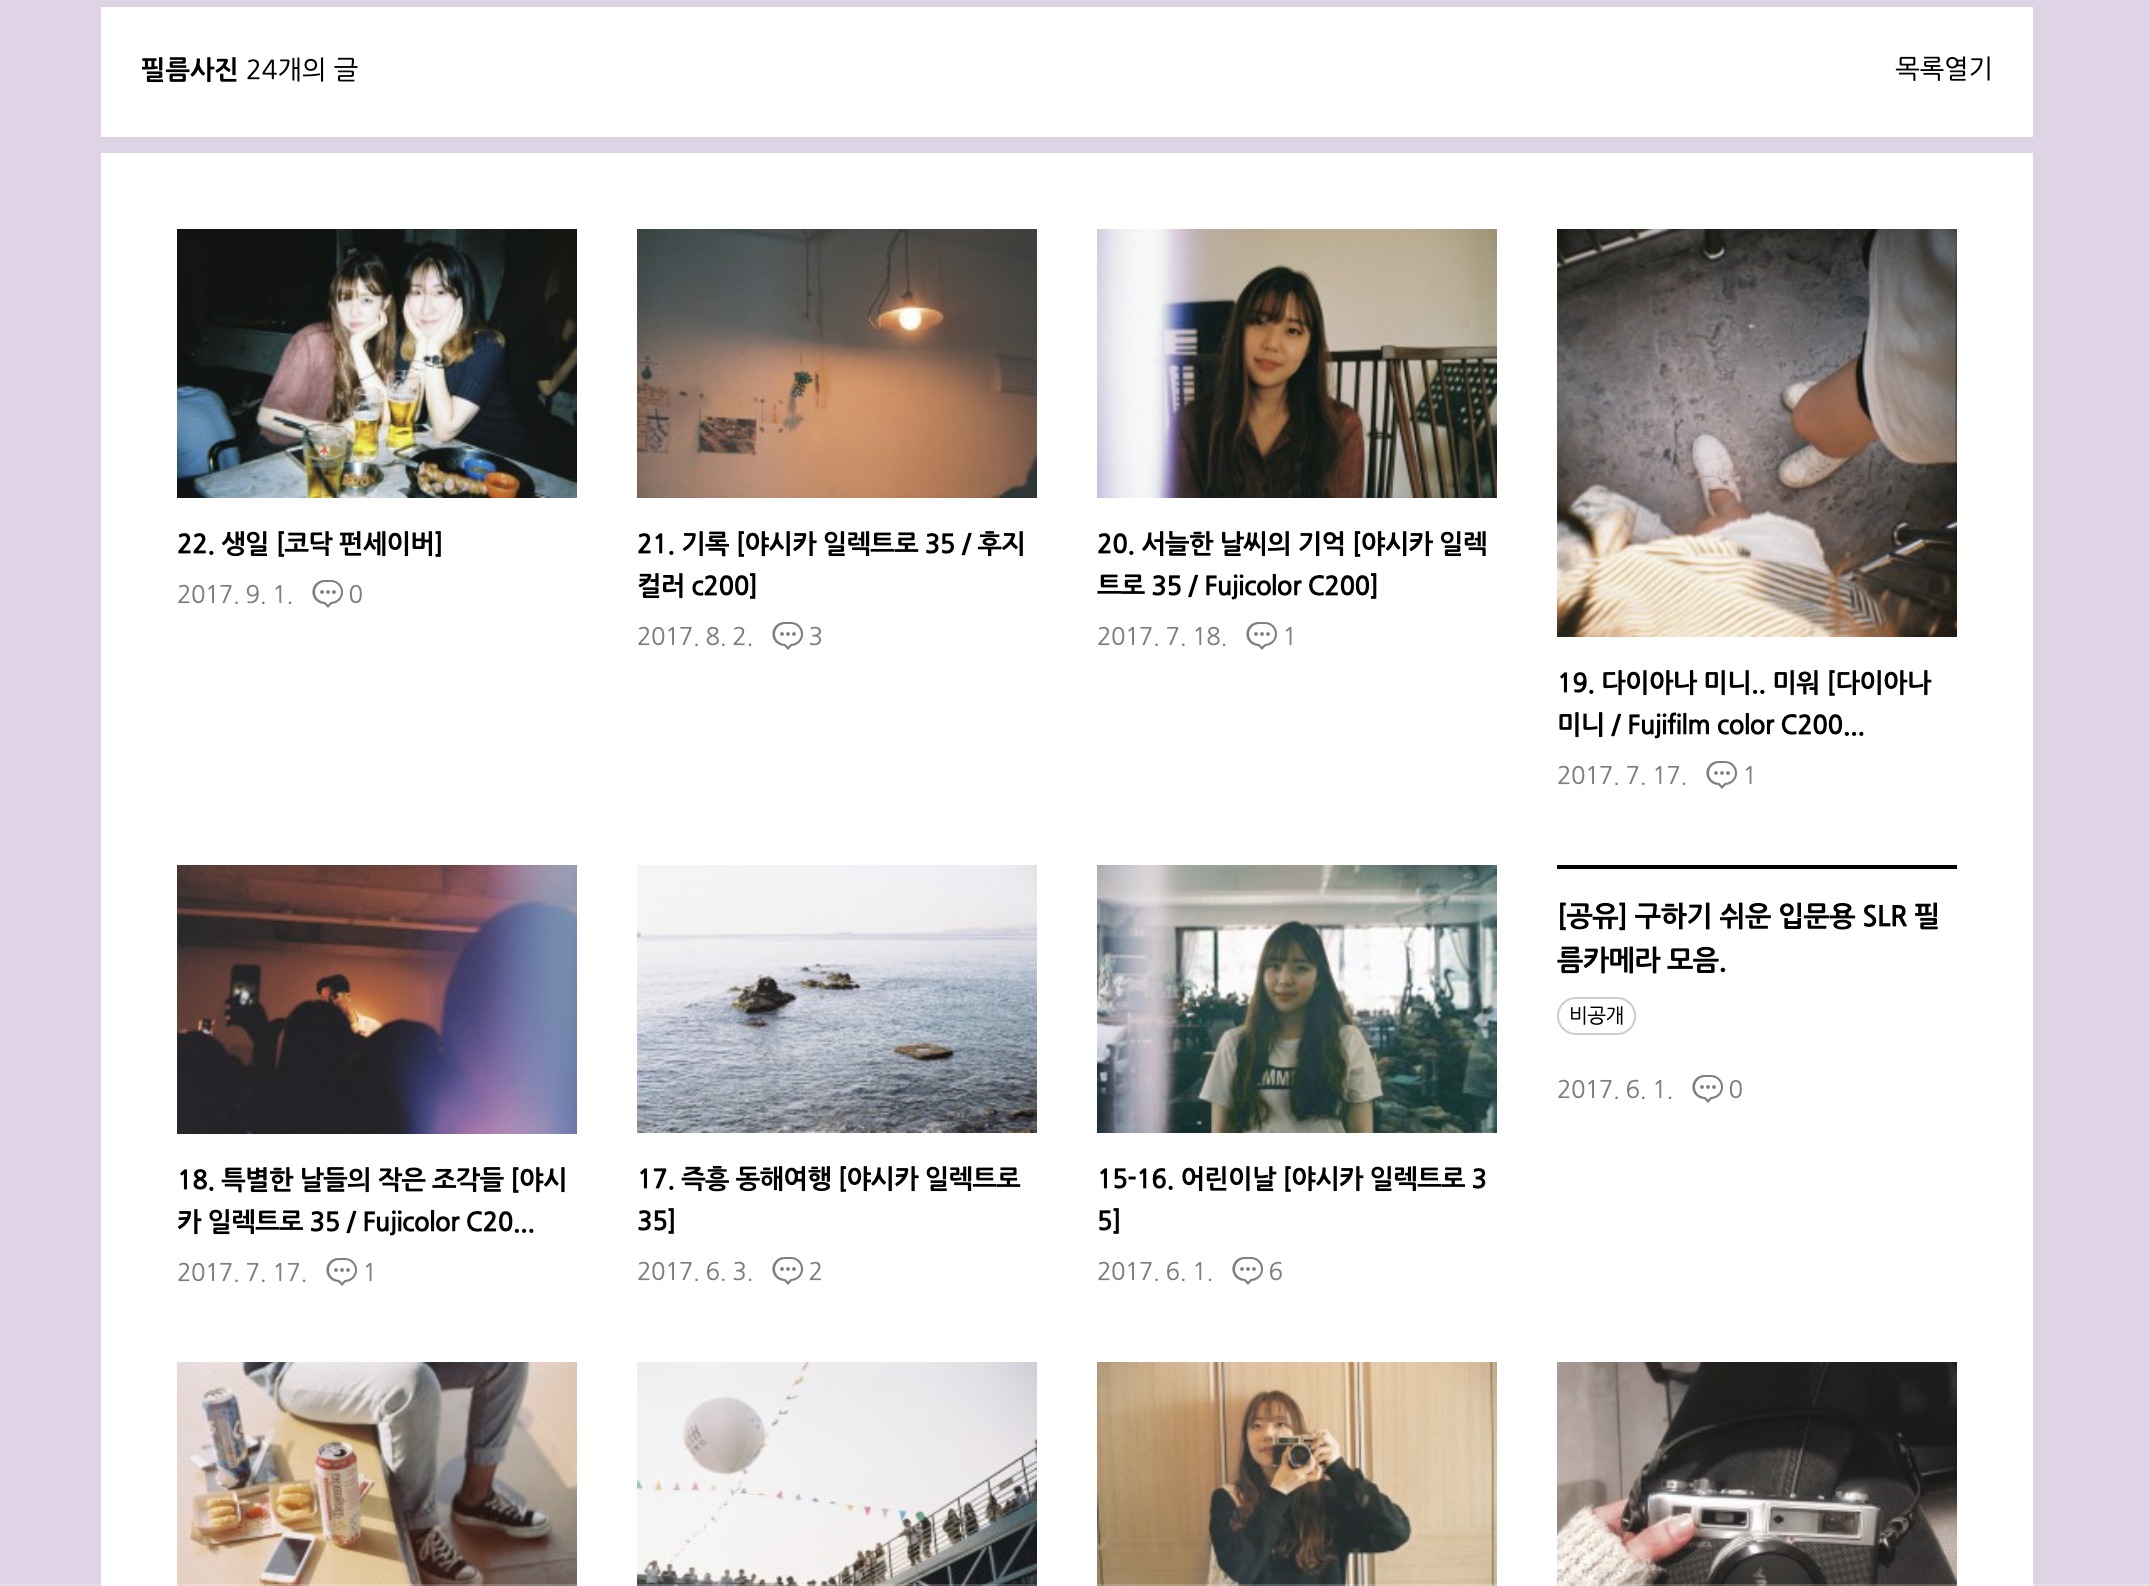2150x1586 pixels.
Task: Open thumbnail of silver rangefinder camera
Action: pyautogui.click(x=1757, y=1473)
